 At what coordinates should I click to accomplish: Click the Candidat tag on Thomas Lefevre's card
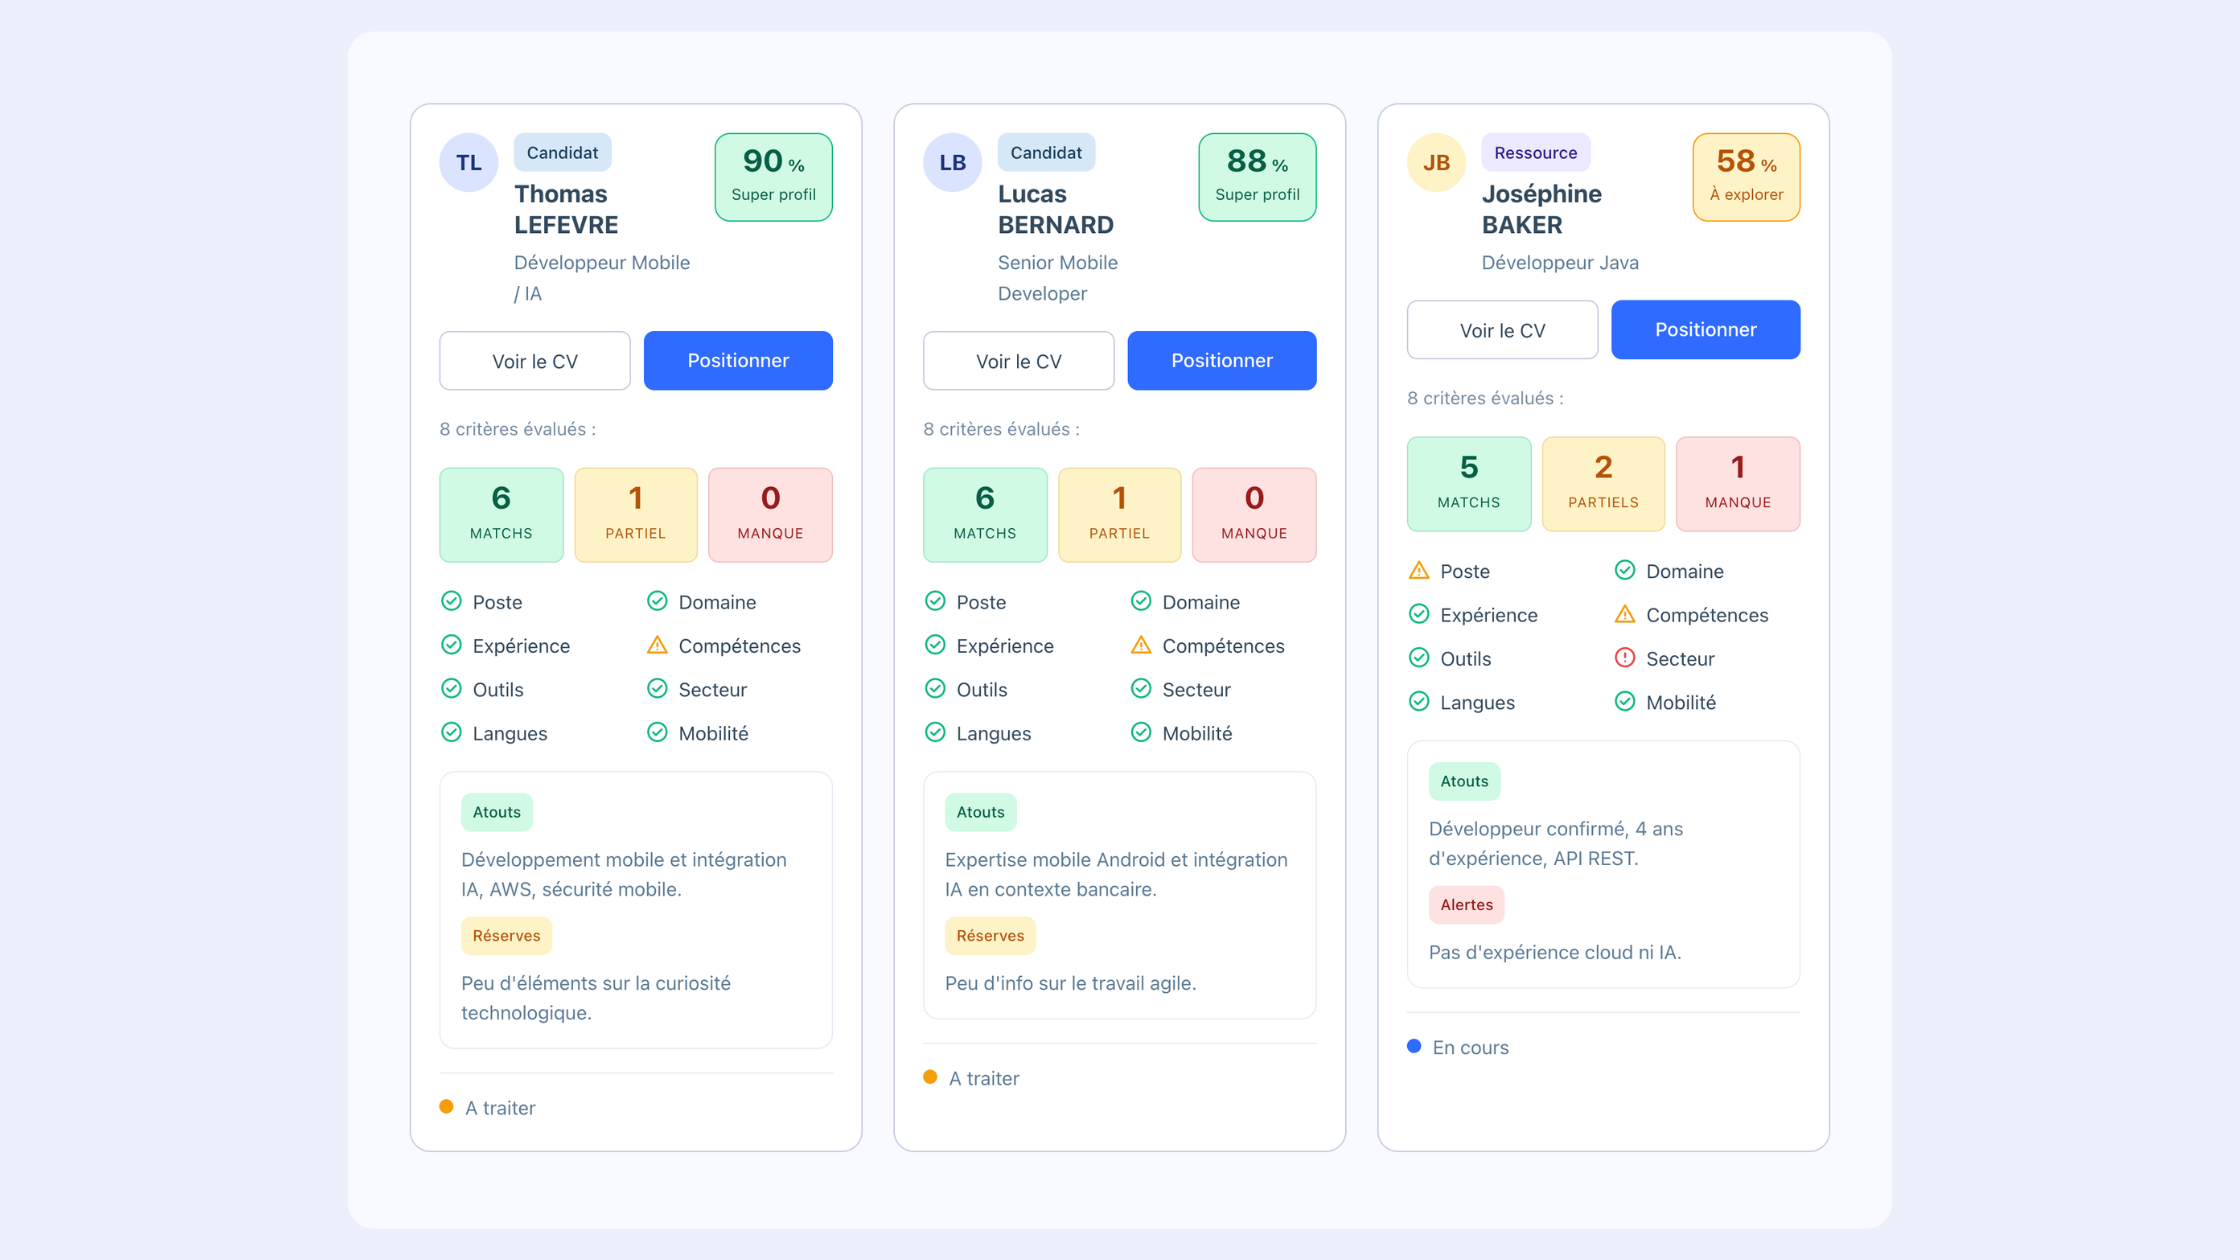[563, 153]
